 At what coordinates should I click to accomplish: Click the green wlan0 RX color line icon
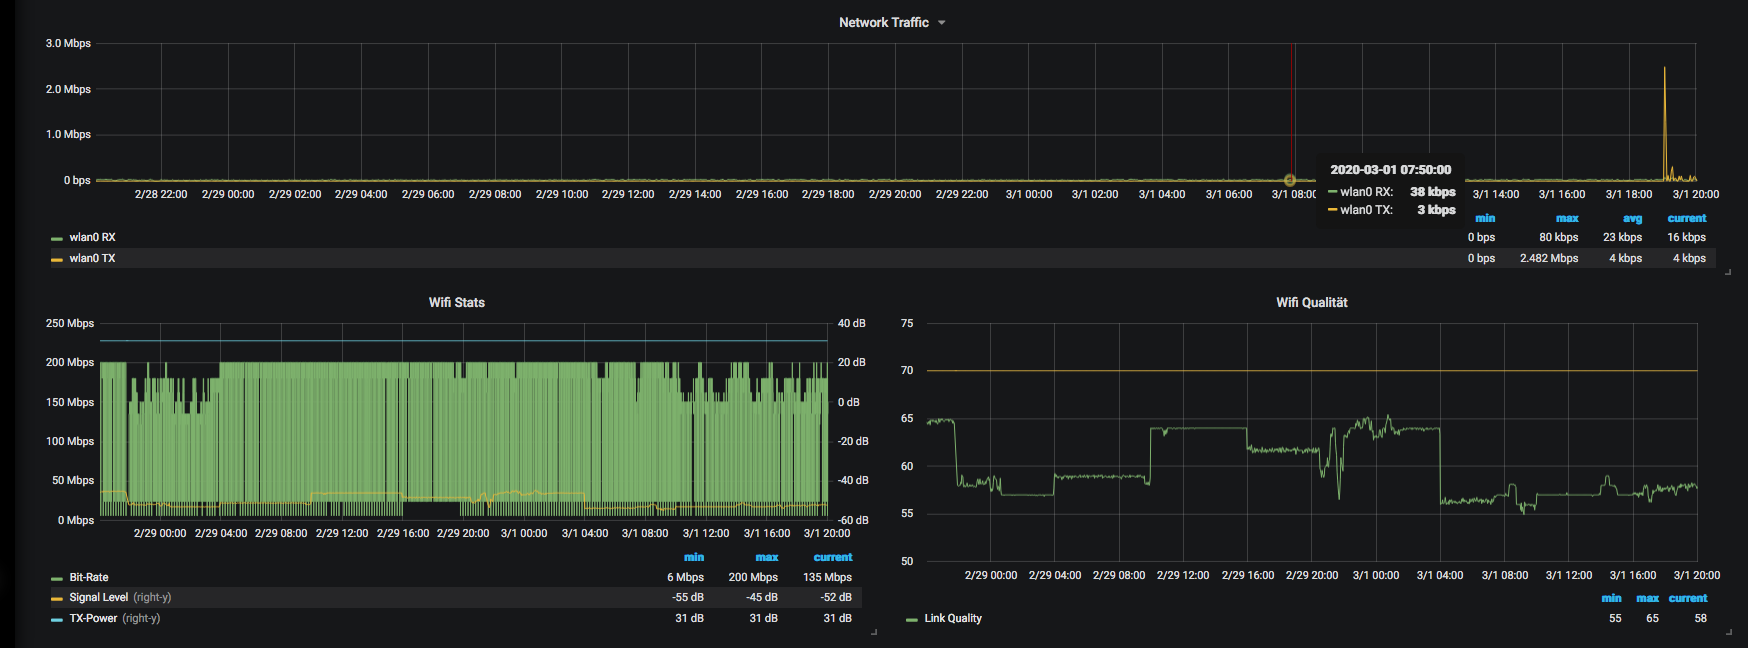click(x=57, y=238)
